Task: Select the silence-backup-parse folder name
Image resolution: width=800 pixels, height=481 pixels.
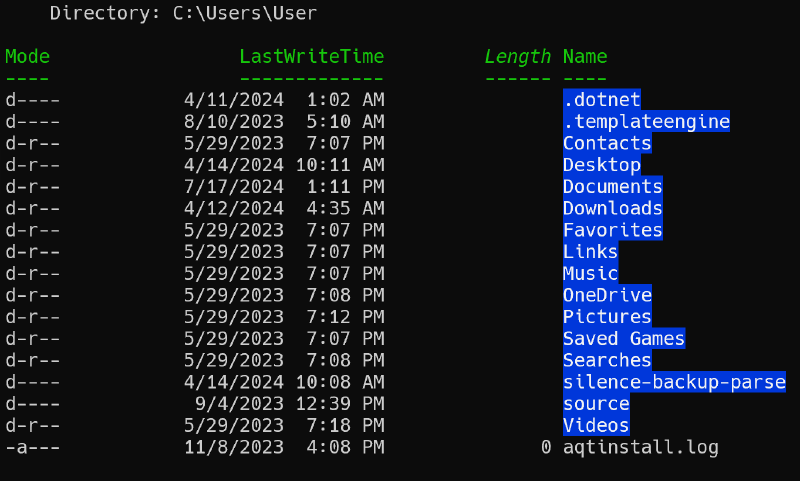Action: (674, 383)
